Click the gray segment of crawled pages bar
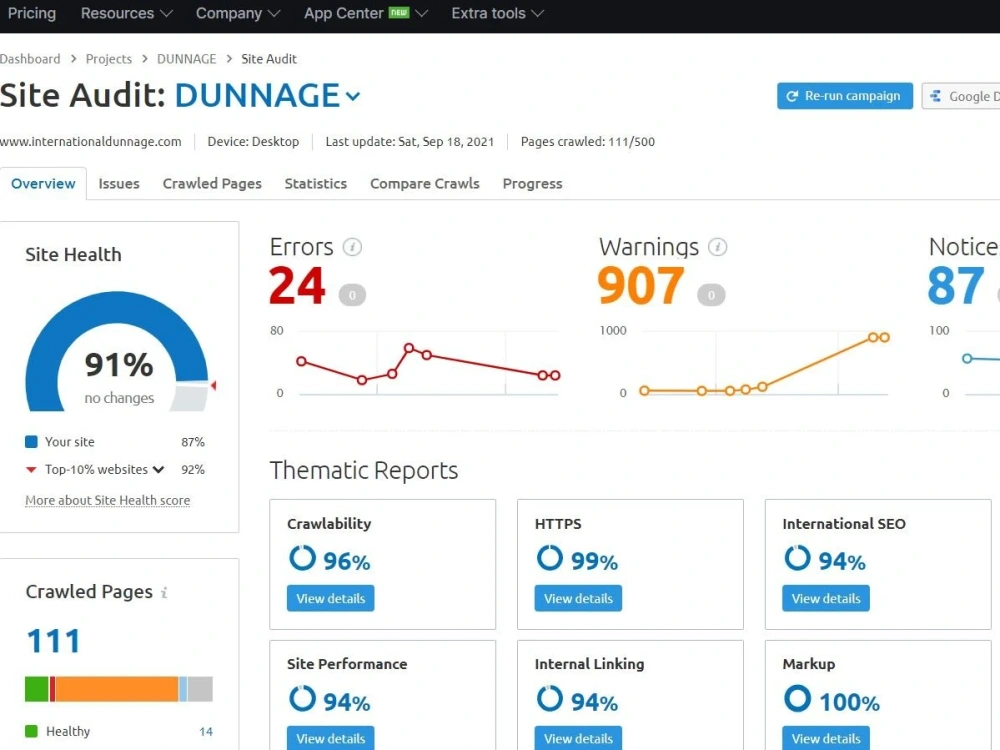The height and width of the screenshot is (750, 1000). [x=200, y=689]
